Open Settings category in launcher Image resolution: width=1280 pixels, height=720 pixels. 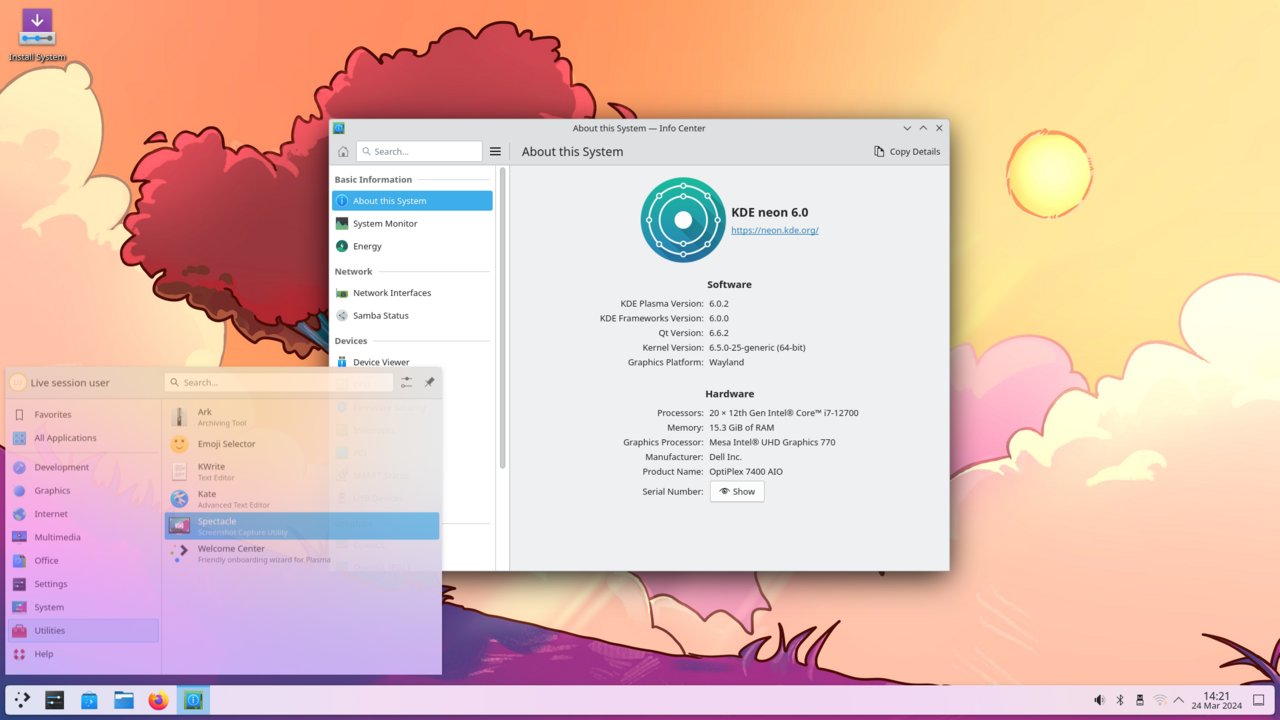click(83, 584)
